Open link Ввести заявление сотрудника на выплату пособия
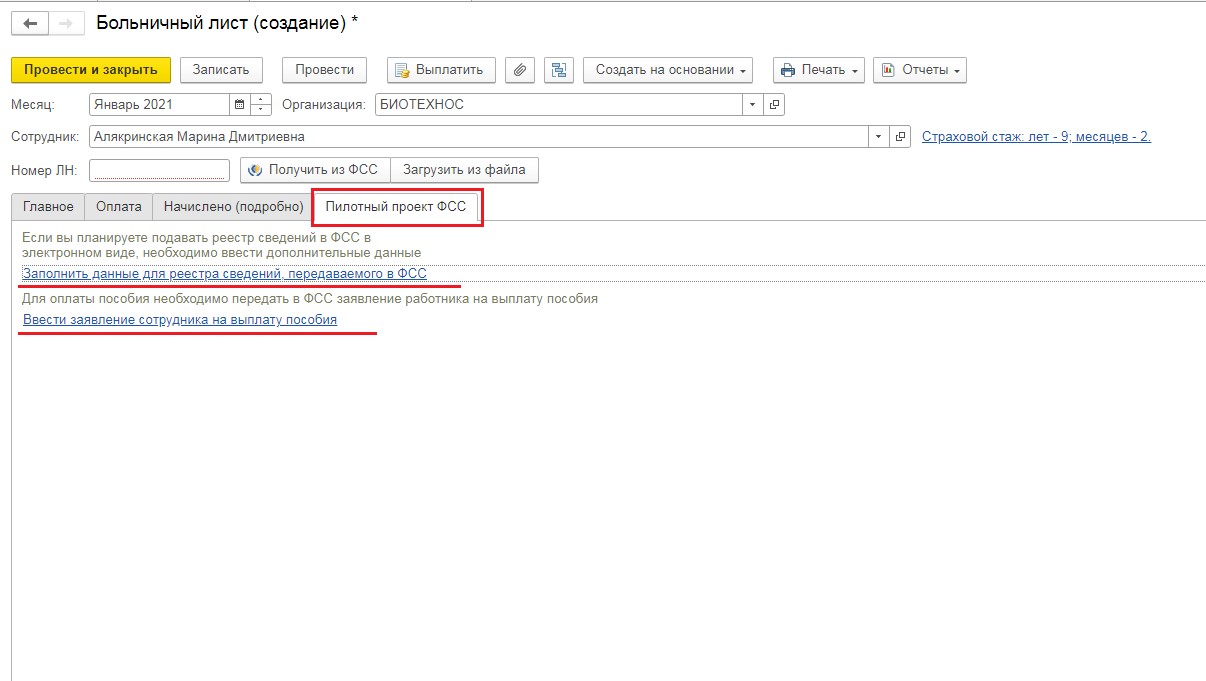Screen dimensions: 1206x681 click(180, 320)
